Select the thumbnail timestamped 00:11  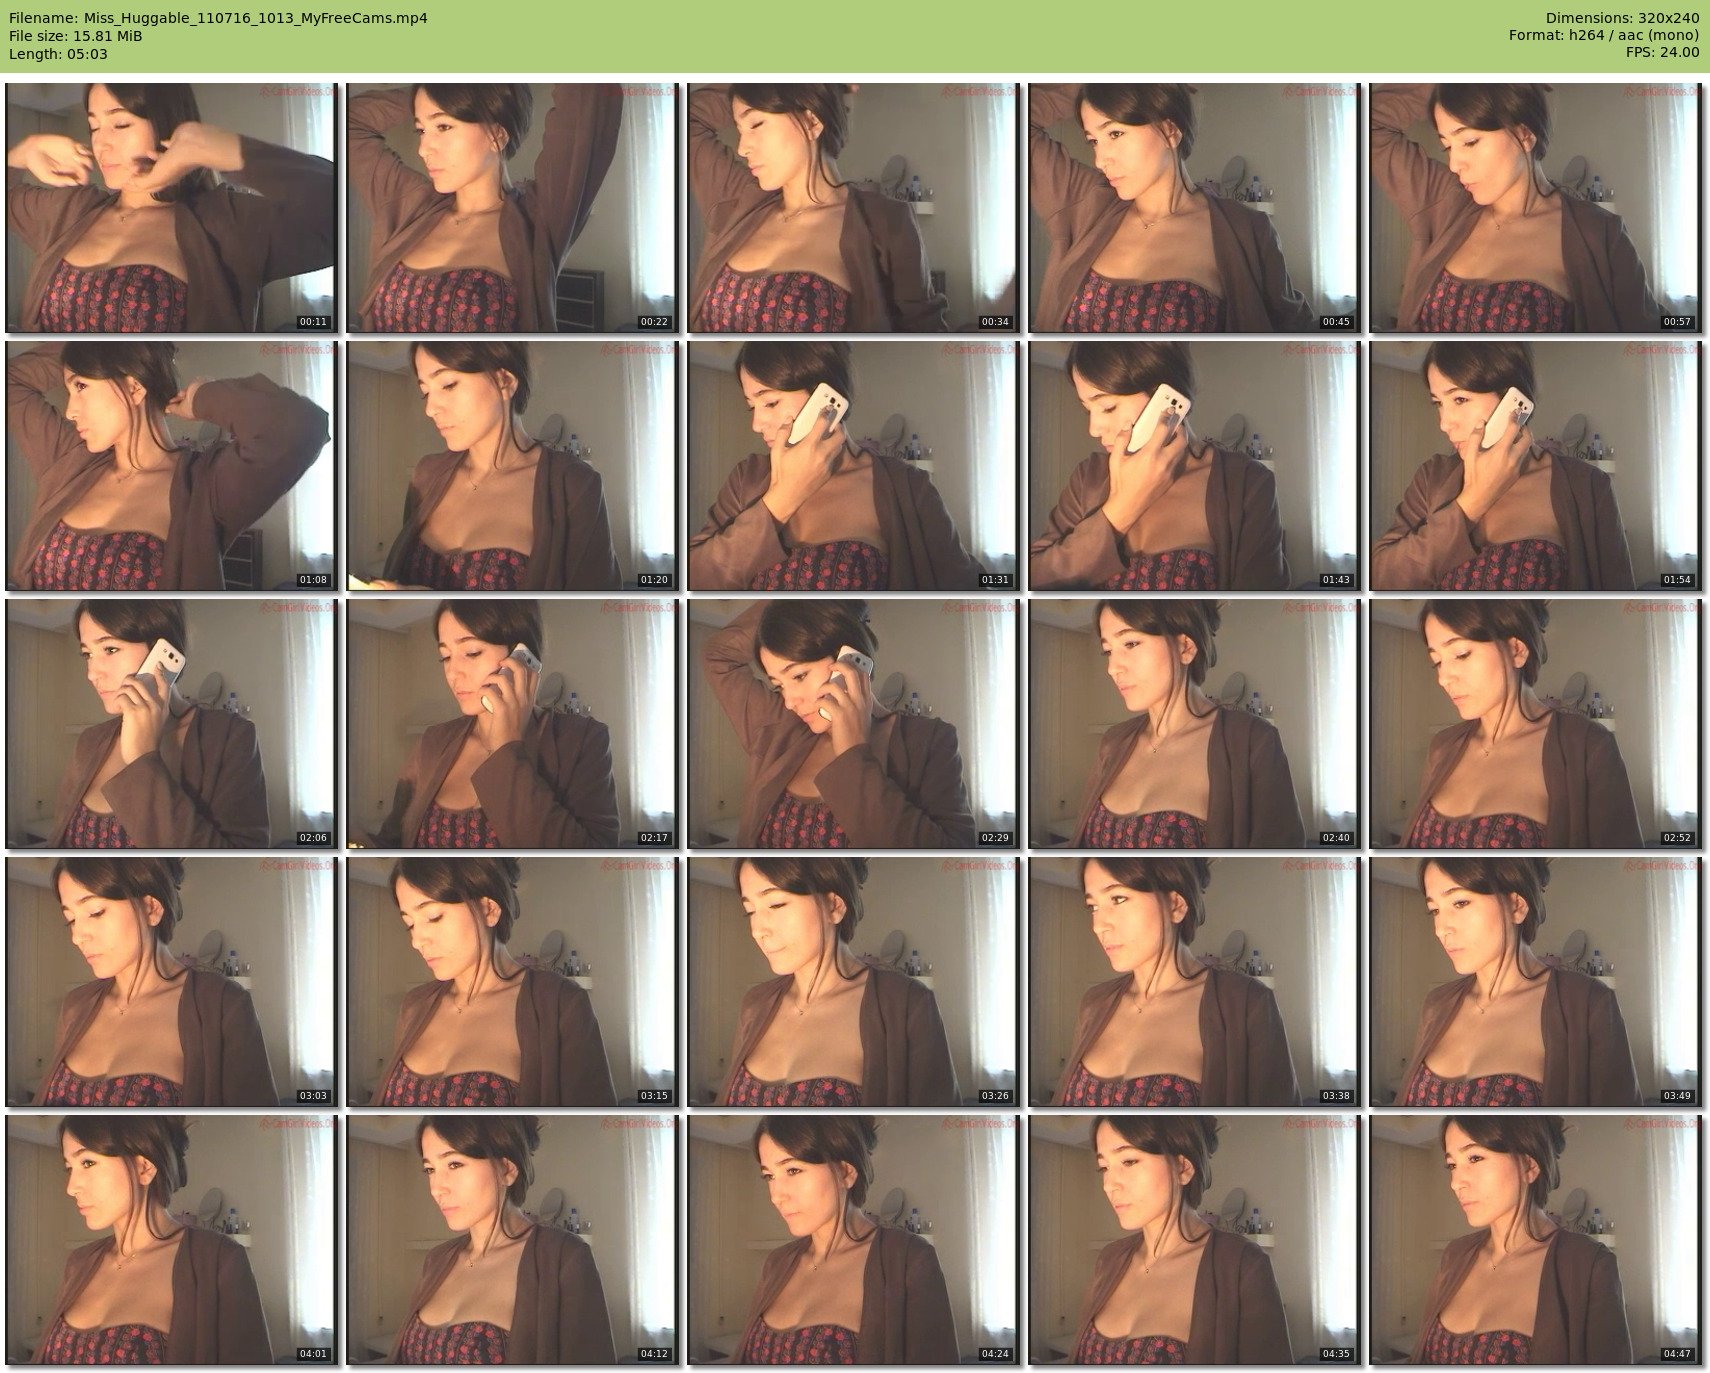[171, 208]
